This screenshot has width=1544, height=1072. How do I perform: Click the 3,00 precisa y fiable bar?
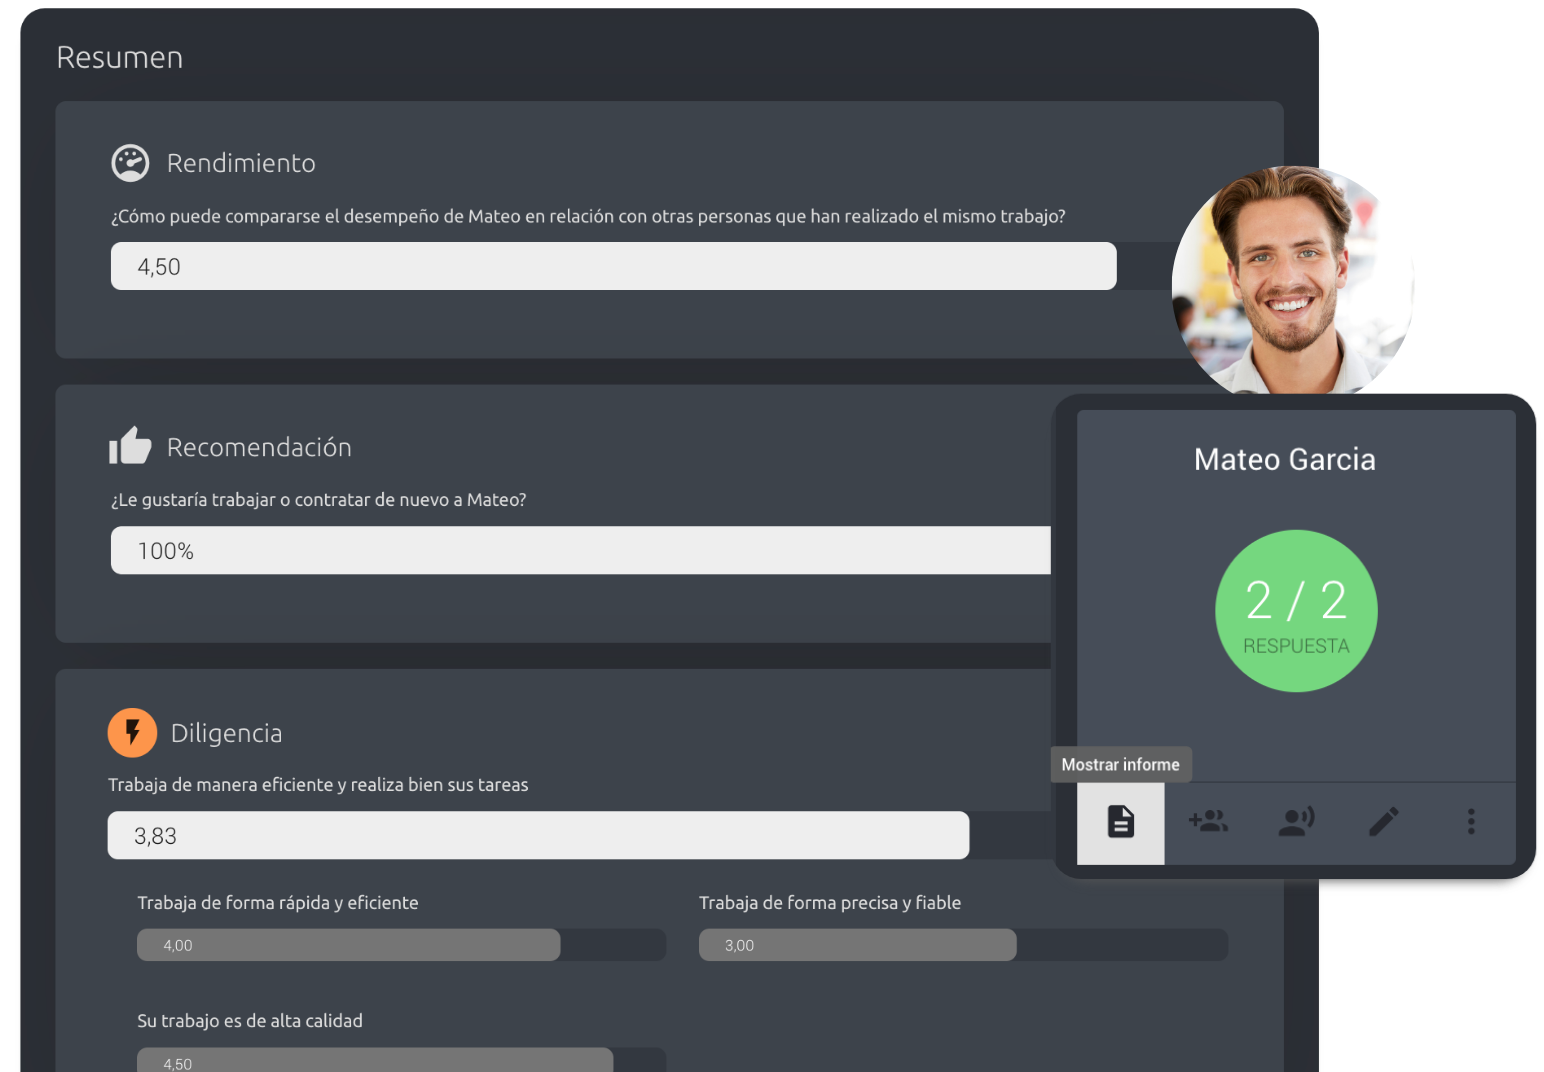(857, 945)
